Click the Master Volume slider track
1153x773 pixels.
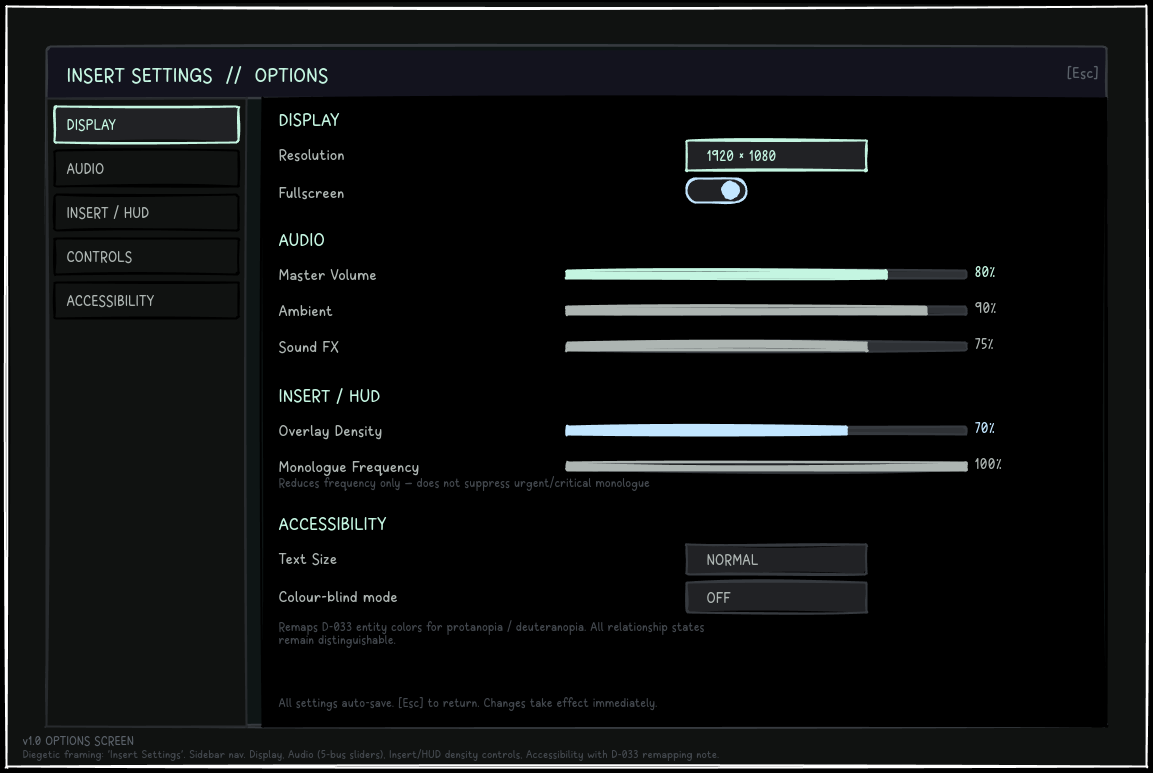click(765, 274)
